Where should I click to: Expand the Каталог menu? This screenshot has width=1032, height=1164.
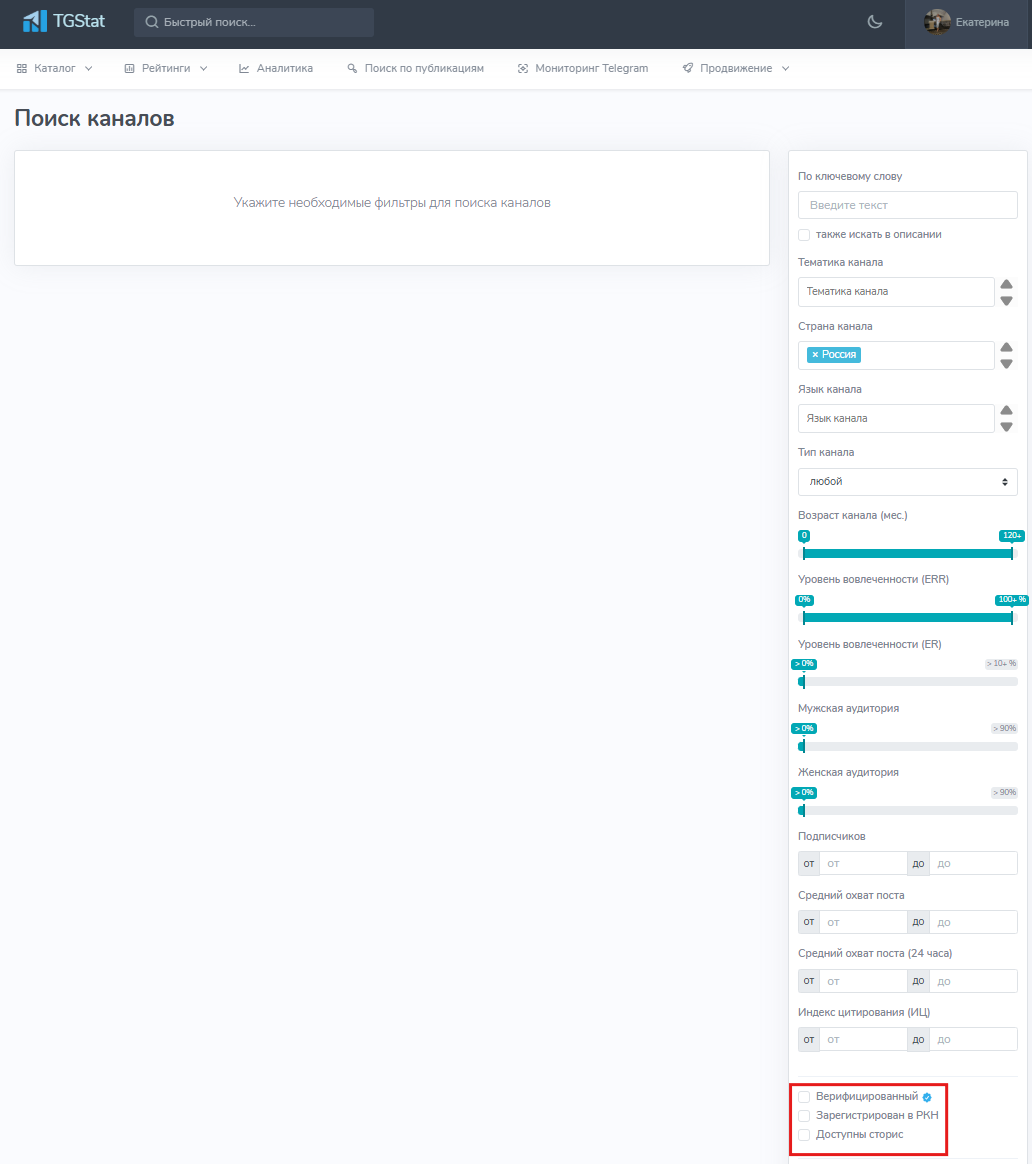click(55, 68)
